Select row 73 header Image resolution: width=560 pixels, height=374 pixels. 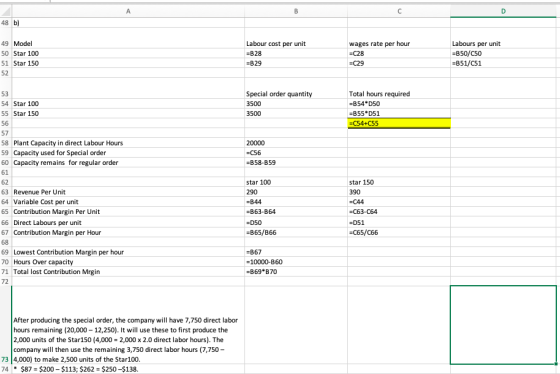pyautogui.click(x=5, y=325)
